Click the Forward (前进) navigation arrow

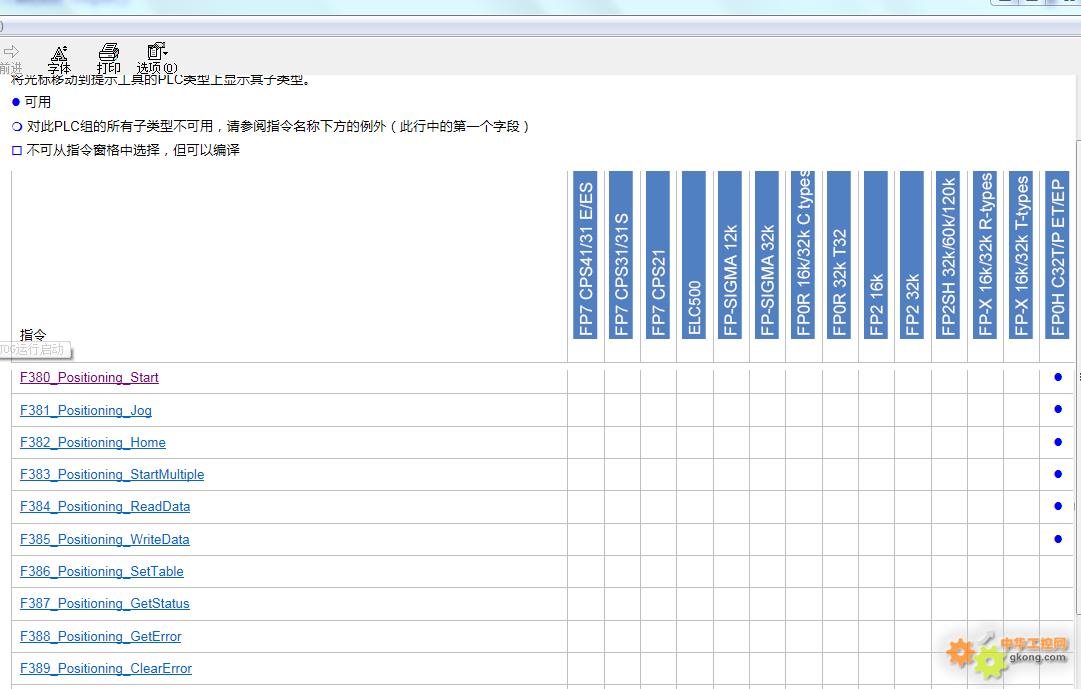click(10, 58)
